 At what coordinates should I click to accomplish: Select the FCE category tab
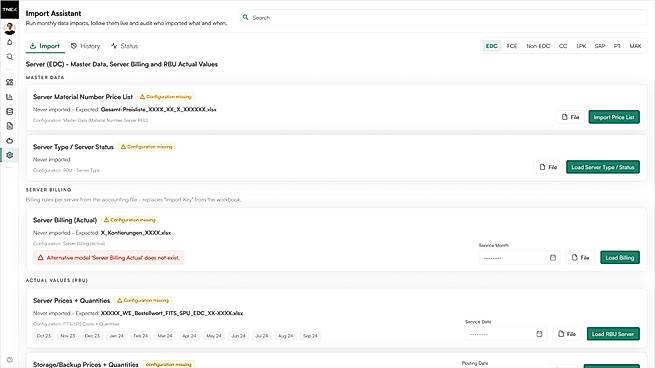512,46
